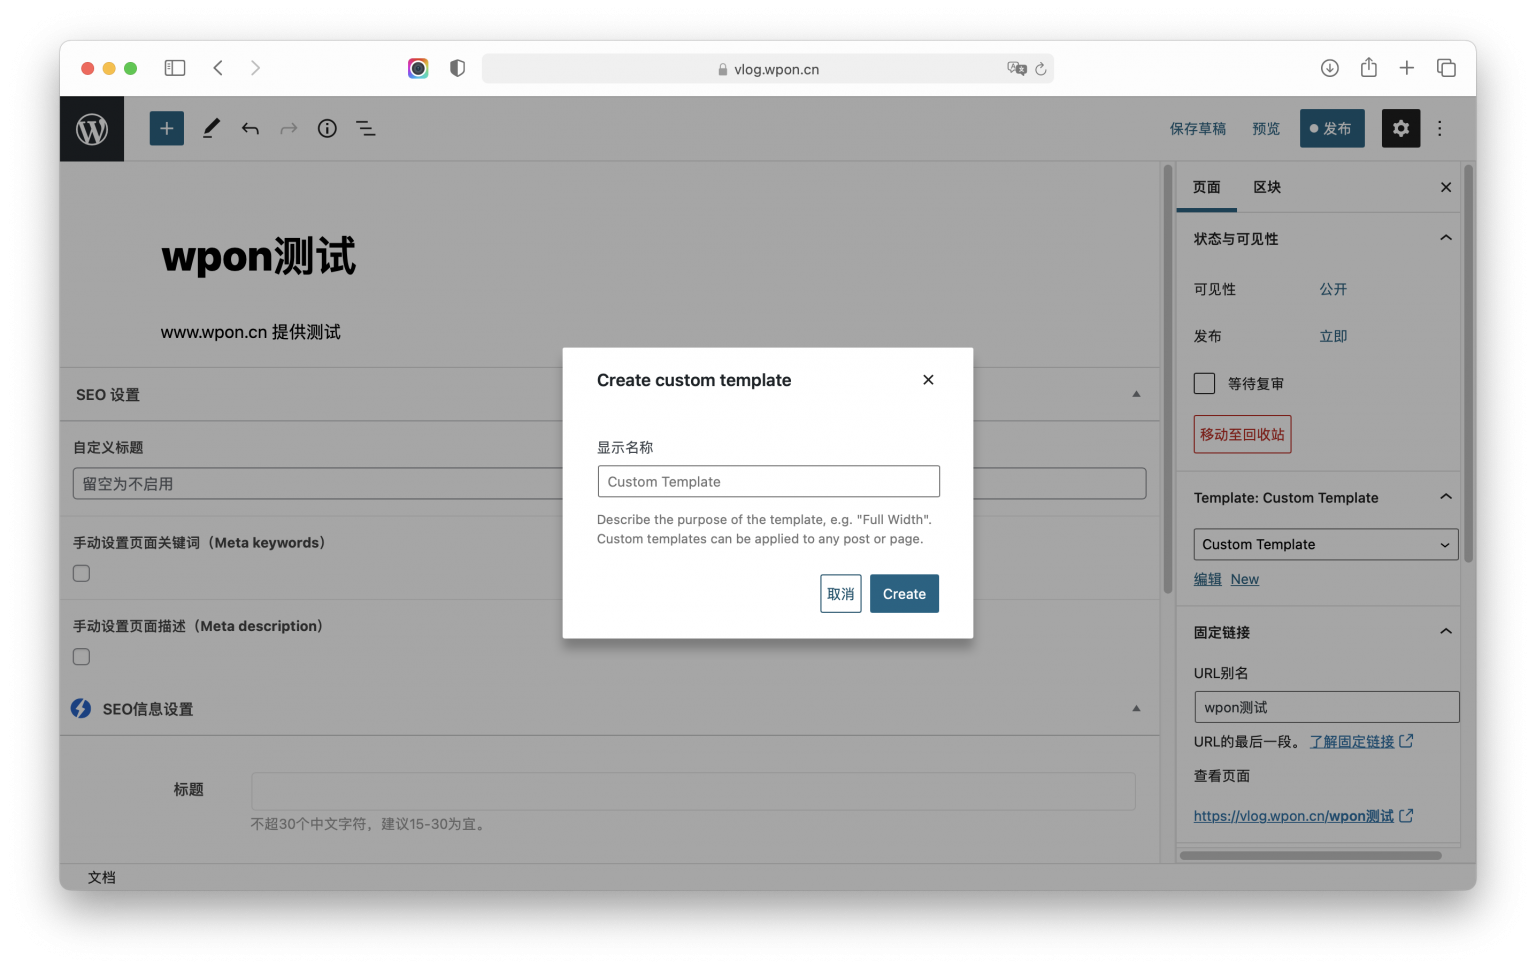Open the list view icon
This screenshot has height=969, width=1536.
(x=366, y=128)
